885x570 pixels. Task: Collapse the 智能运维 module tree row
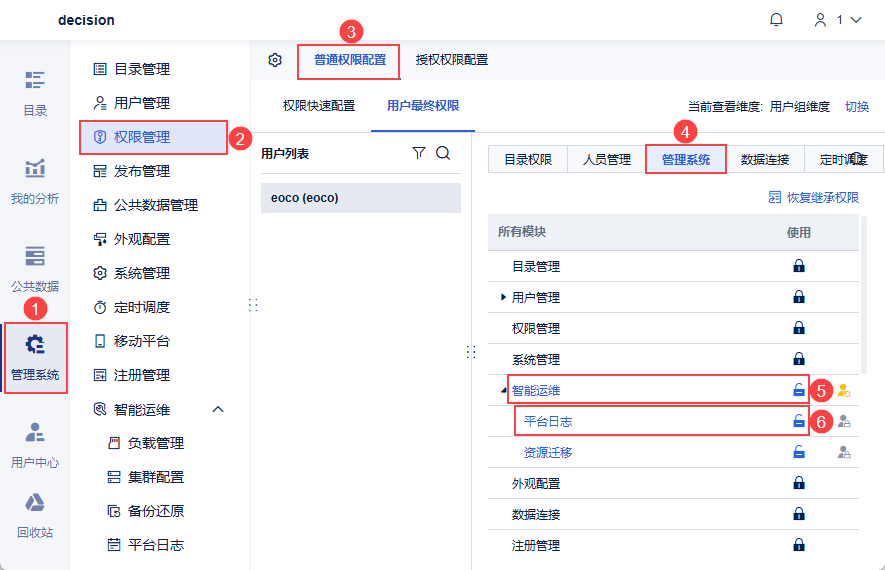coord(503,390)
